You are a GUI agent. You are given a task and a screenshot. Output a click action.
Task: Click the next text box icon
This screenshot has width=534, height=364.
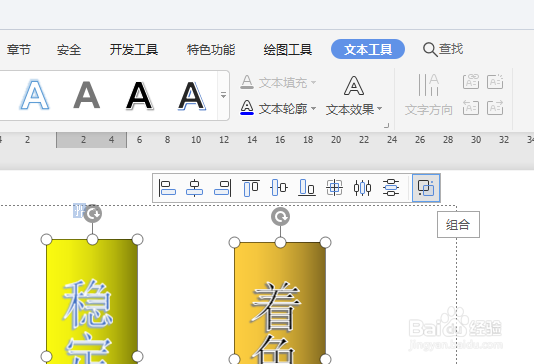[495, 108]
